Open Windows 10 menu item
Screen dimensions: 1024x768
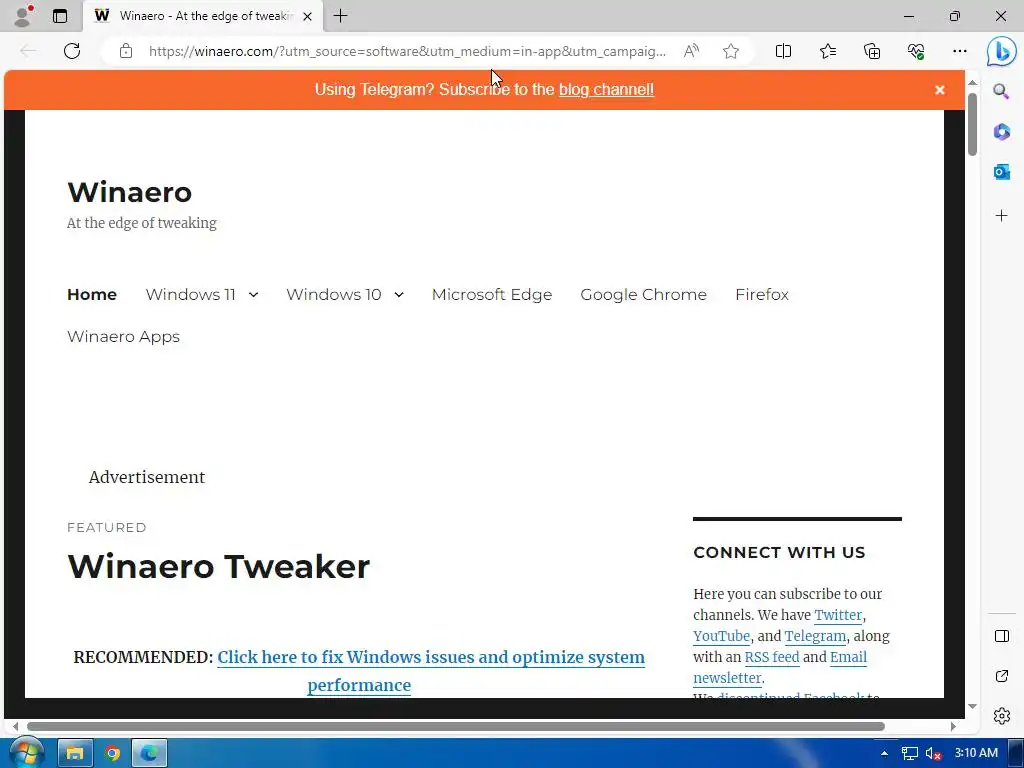pyautogui.click(x=334, y=295)
